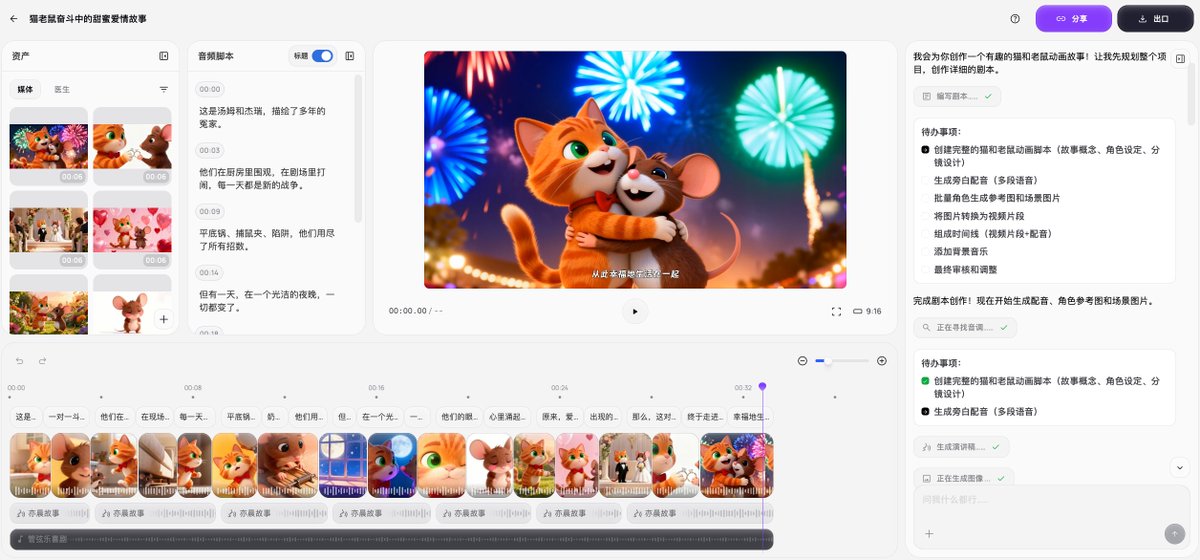1200x560 pixels.
Task: Go back using the arrow beside the project title
Action: tap(14, 18)
